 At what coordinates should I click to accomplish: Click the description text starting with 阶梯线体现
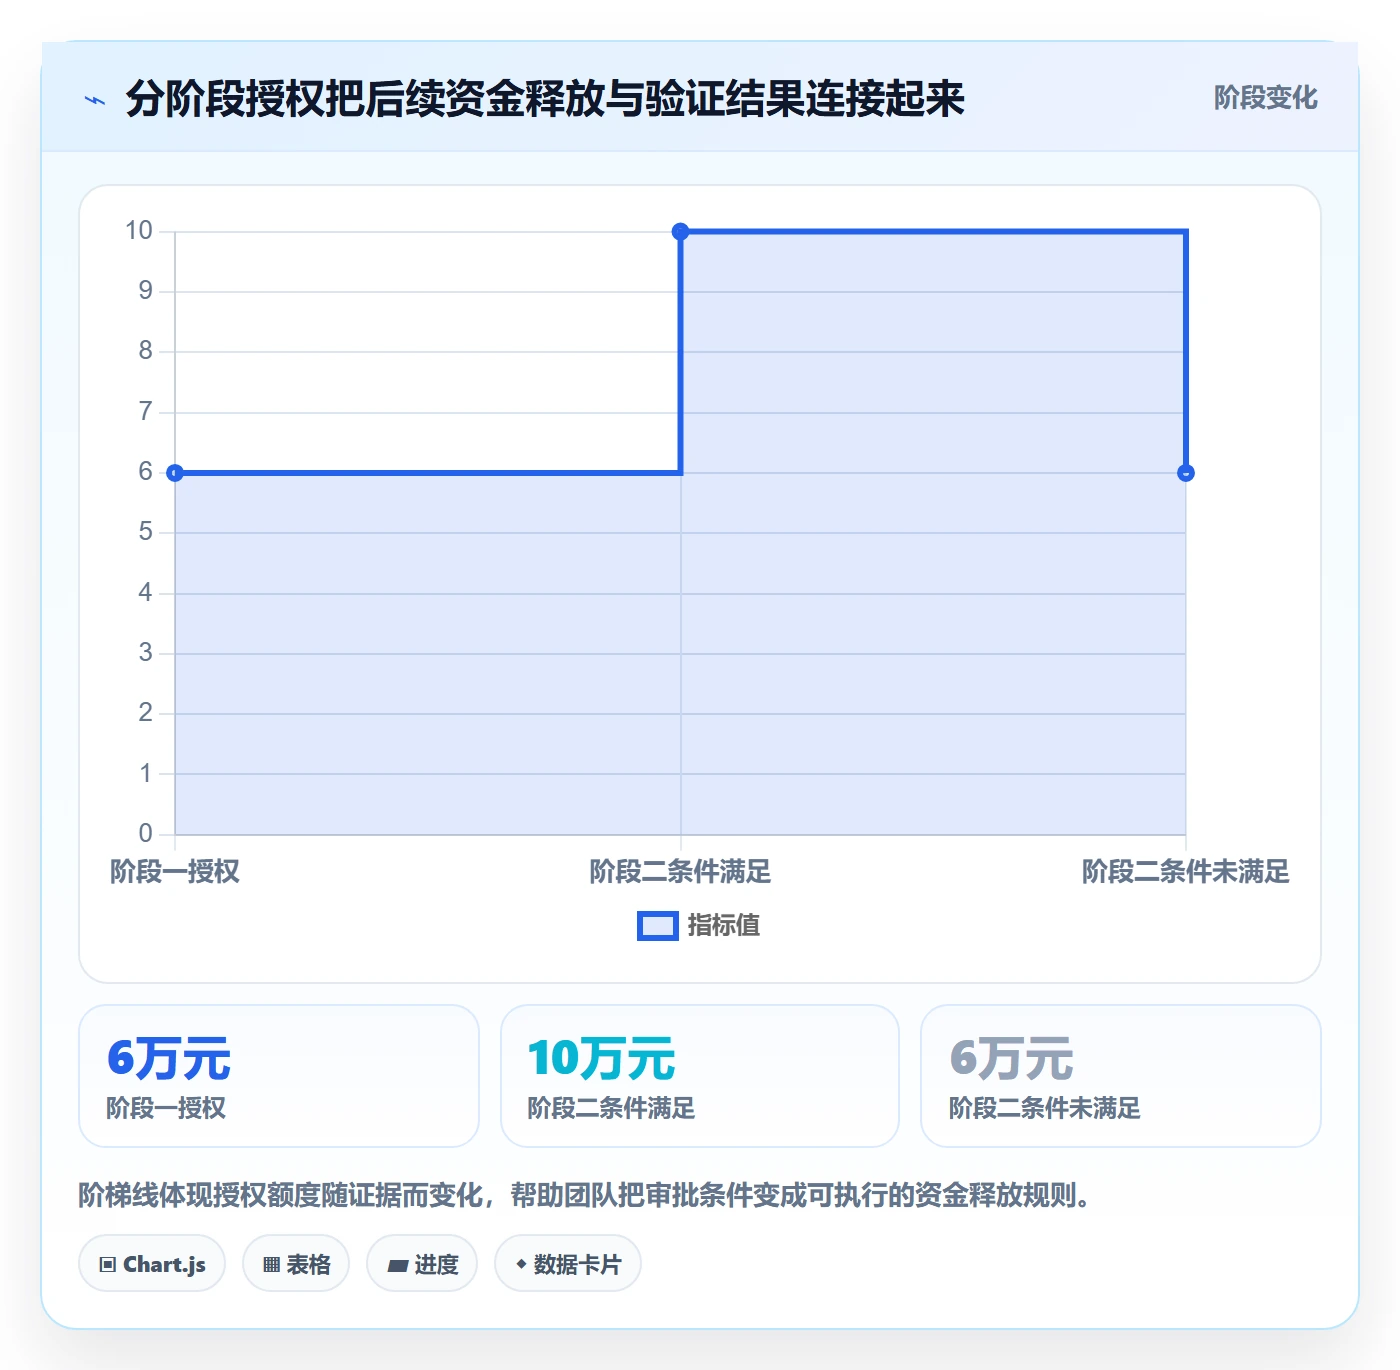[584, 1195]
